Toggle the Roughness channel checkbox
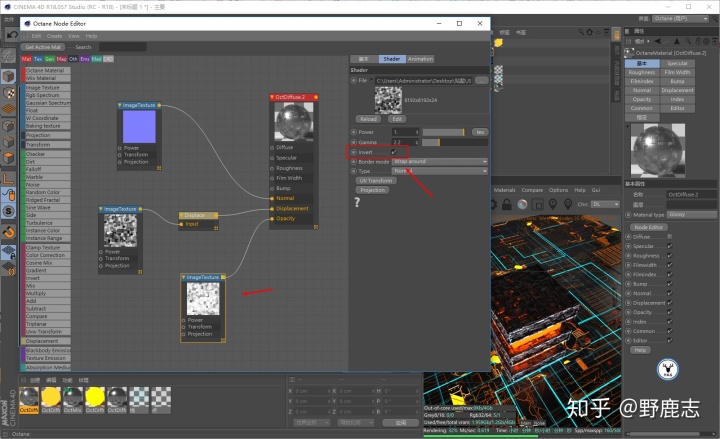Screen dimensions: 720x439 pyautogui.click(x=669, y=256)
